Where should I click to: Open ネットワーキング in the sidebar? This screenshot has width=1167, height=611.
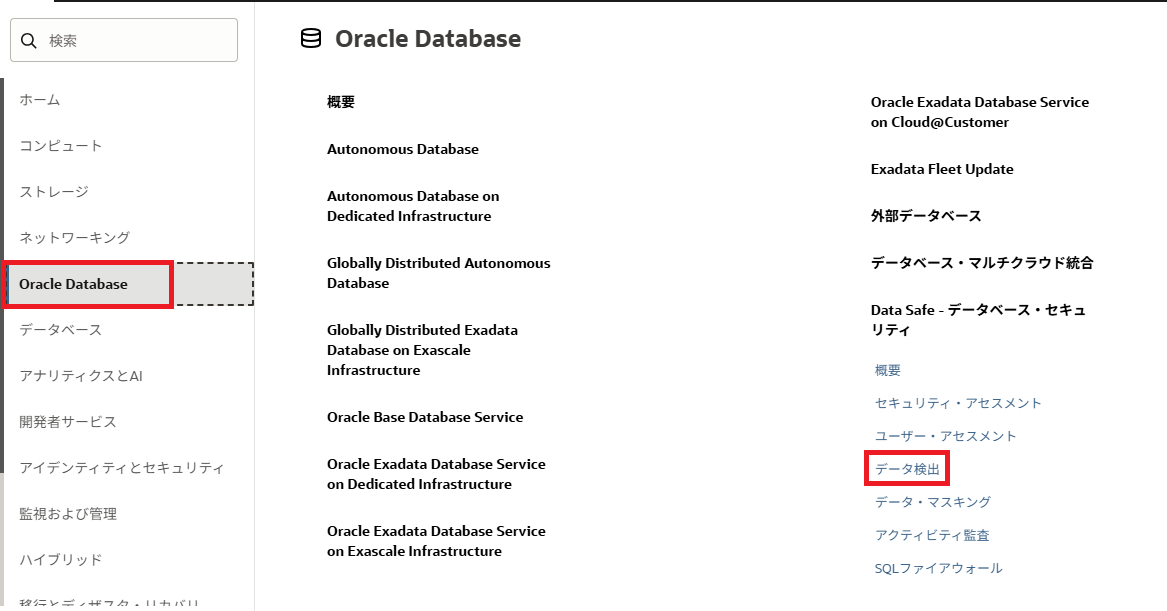point(74,238)
